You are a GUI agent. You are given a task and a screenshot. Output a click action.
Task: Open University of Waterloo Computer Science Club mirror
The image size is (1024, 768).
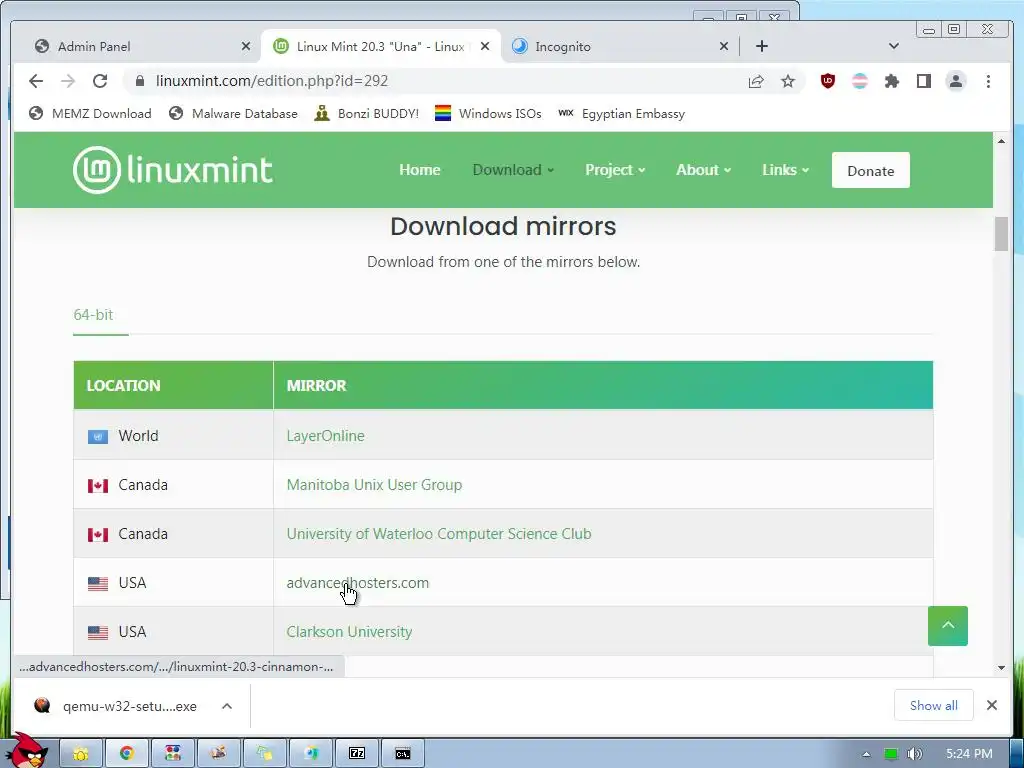point(439,534)
